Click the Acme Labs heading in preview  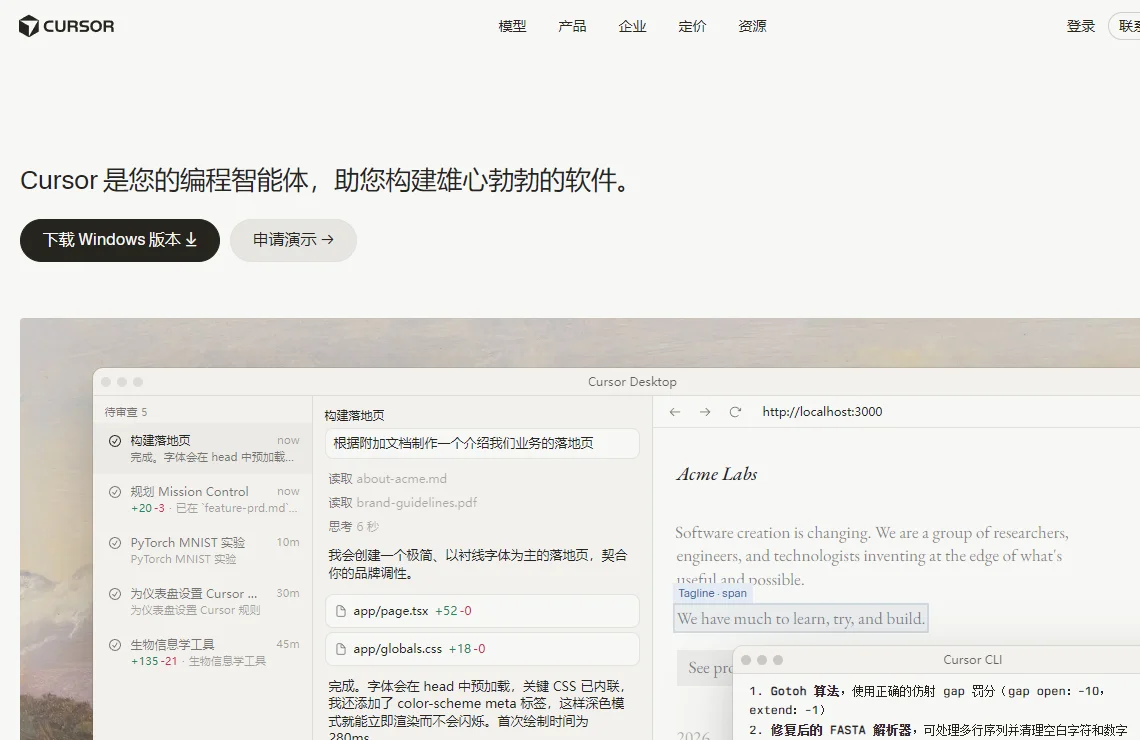(x=717, y=474)
